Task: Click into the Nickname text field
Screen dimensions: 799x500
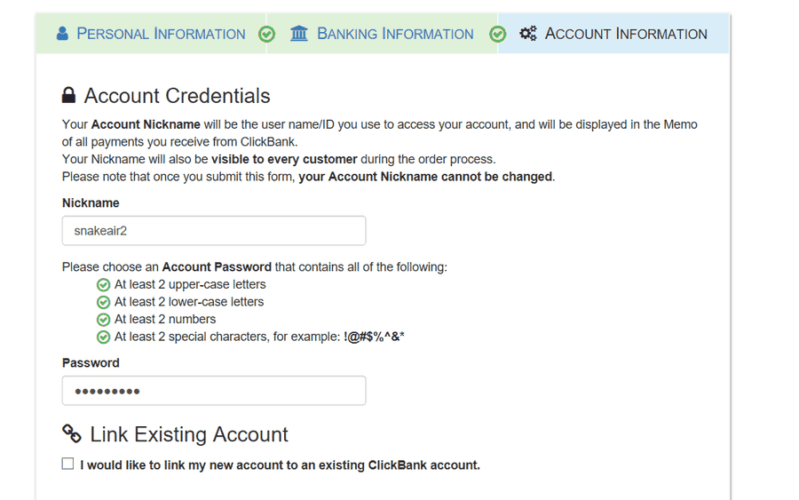Action: [x=213, y=230]
